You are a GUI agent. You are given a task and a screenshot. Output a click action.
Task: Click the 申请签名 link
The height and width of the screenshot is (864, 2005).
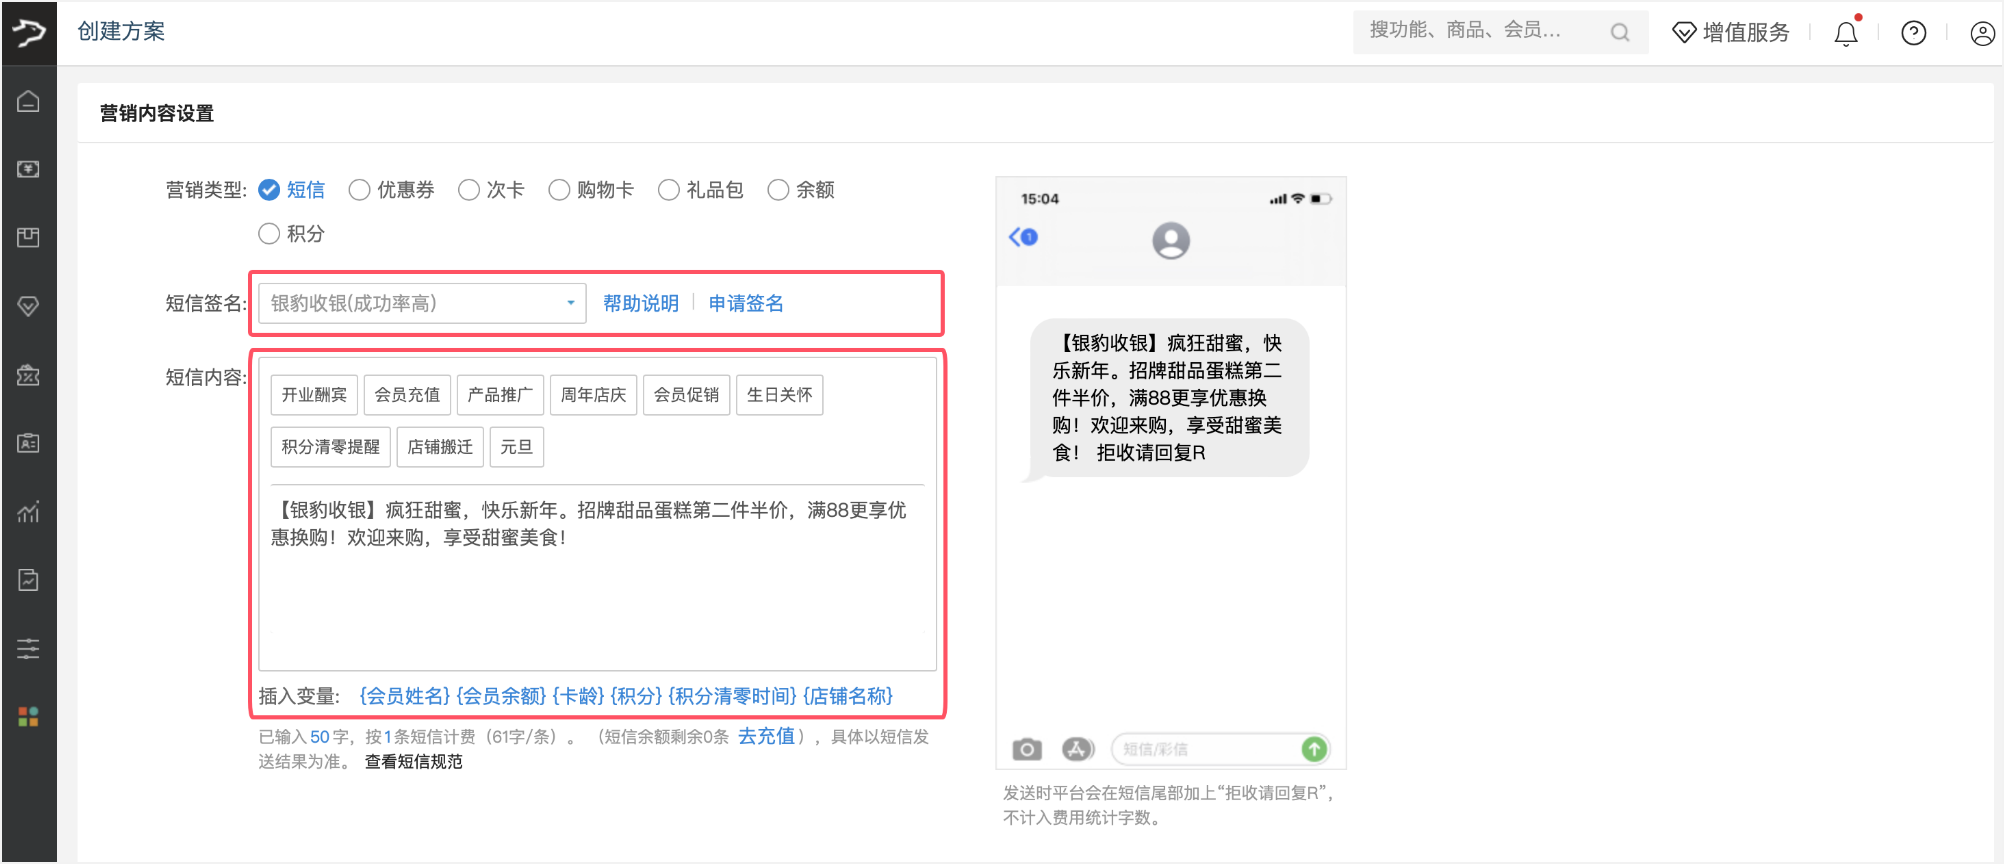click(x=746, y=303)
